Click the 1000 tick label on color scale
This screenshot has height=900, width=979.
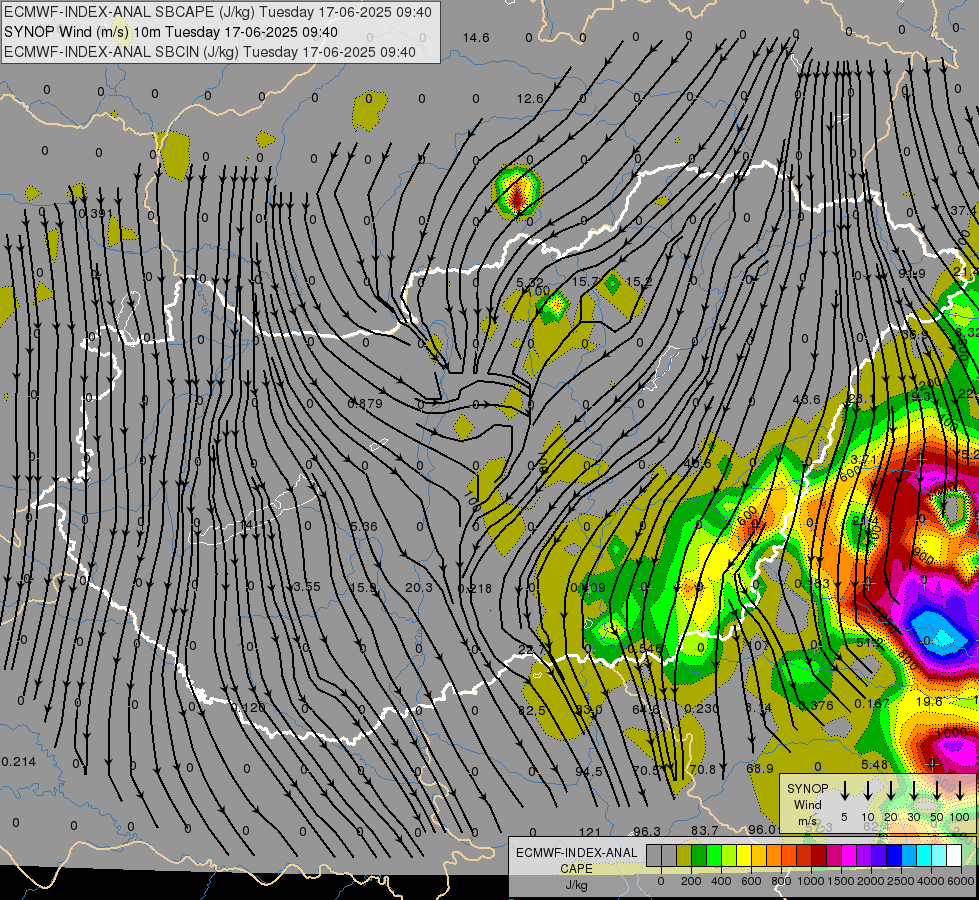pos(811,881)
